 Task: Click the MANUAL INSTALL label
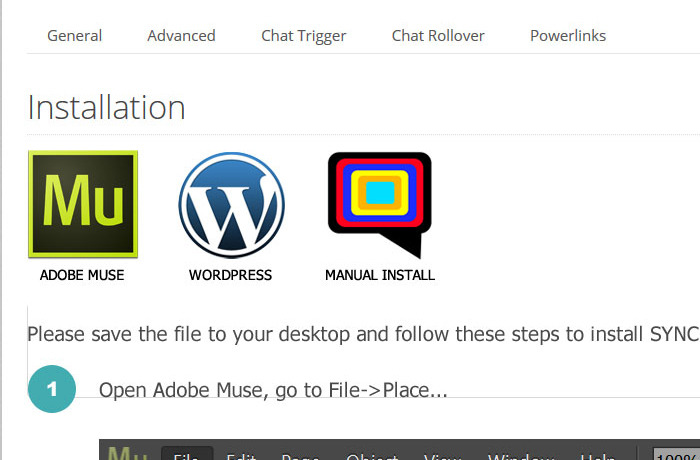pyautogui.click(x=380, y=275)
